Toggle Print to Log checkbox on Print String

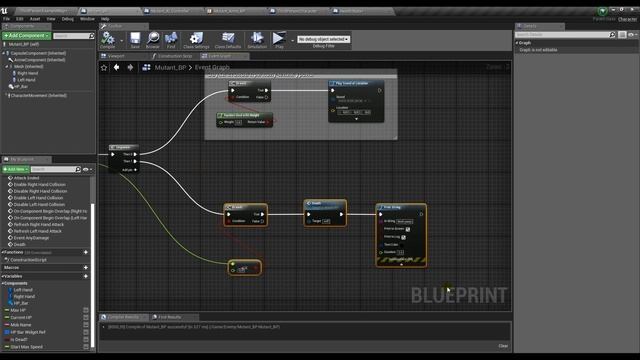[x=403, y=237]
